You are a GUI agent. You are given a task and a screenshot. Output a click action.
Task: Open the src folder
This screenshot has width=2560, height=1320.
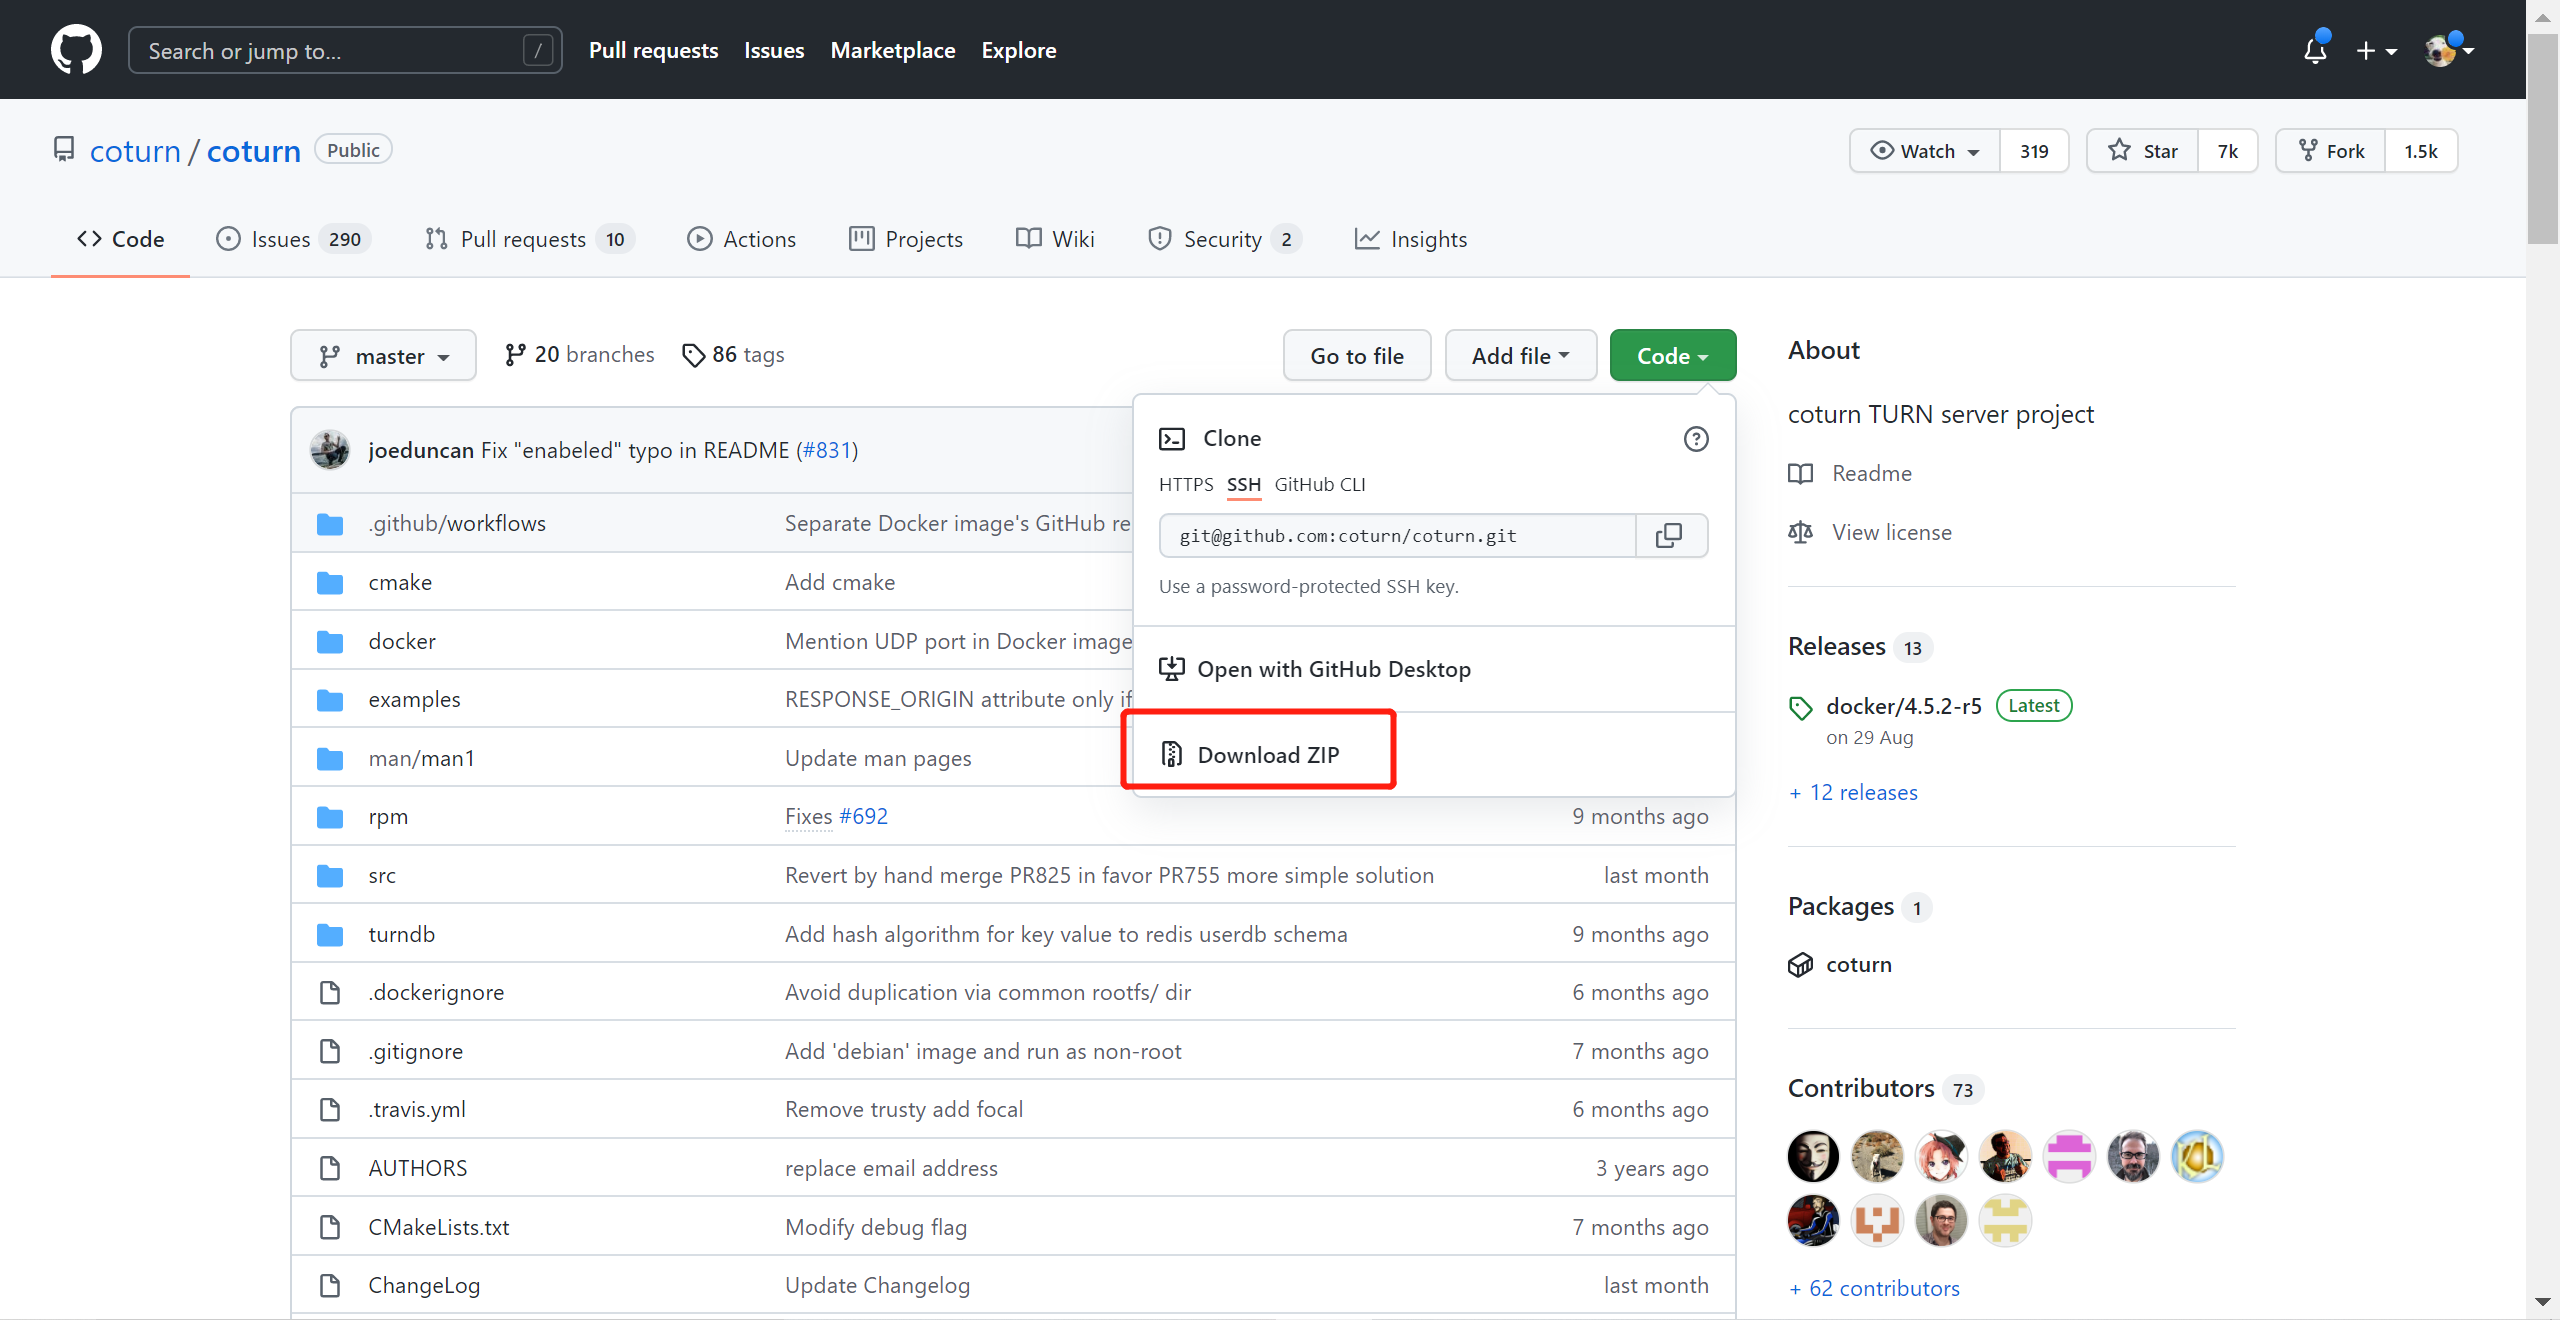pos(382,876)
